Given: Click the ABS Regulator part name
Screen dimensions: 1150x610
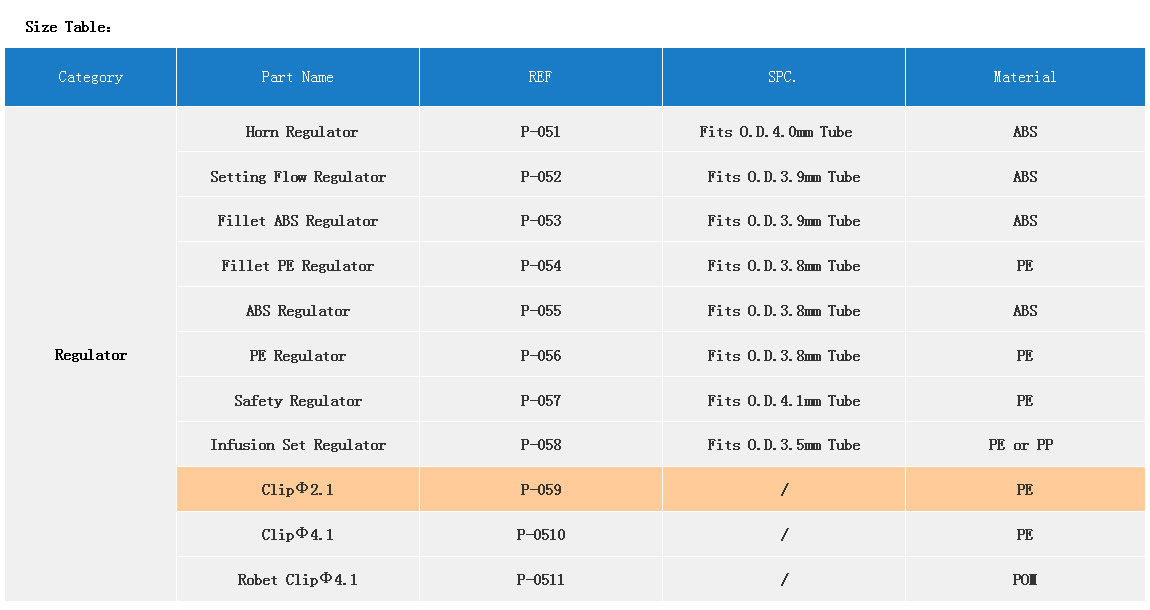Looking at the screenshot, I should point(298,311).
